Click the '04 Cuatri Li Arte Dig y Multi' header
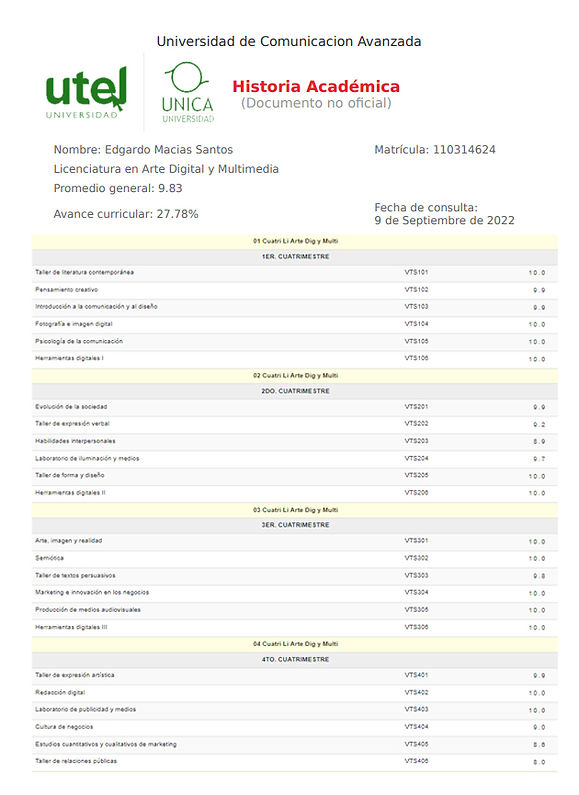Screen dimensions: 579x795 pos(296,644)
